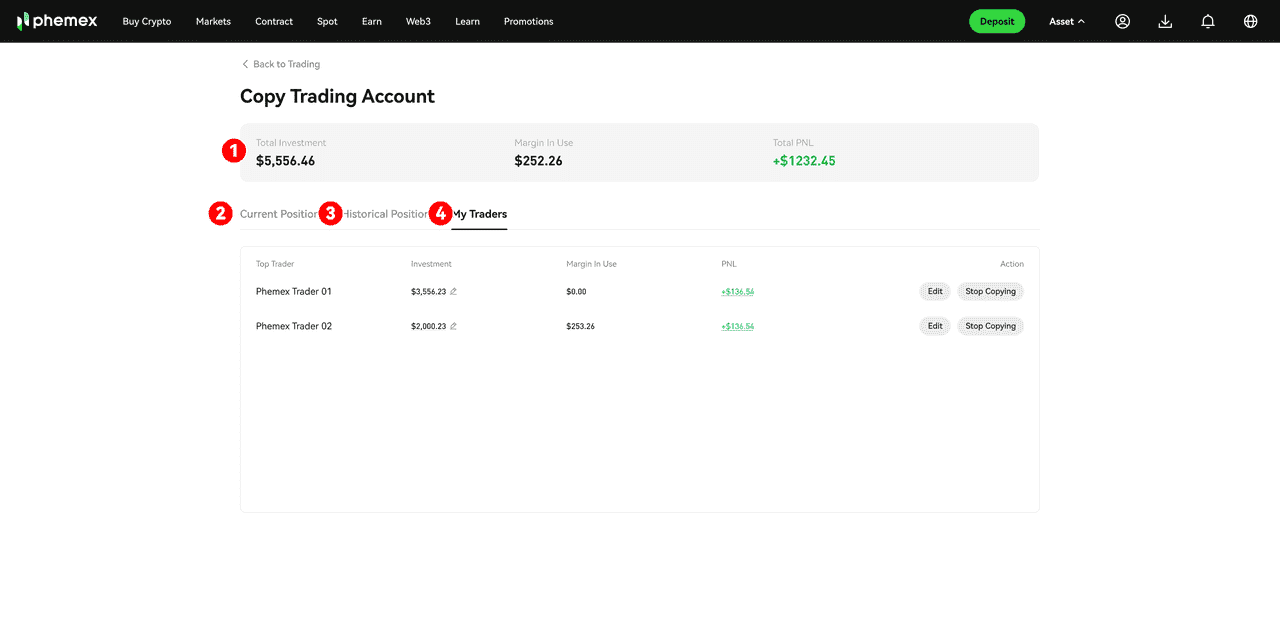This screenshot has height=640, width=1280.
Task: Select the My Traders tab
Action: (x=480, y=214)
